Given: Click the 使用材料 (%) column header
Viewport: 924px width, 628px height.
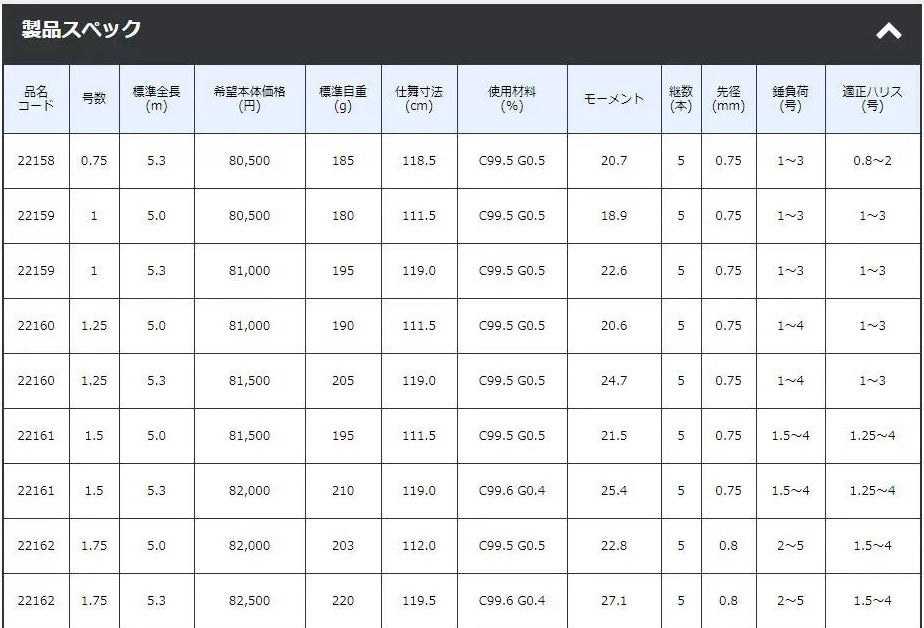Looking at the screenshot, I should click(x=512, y=98).
